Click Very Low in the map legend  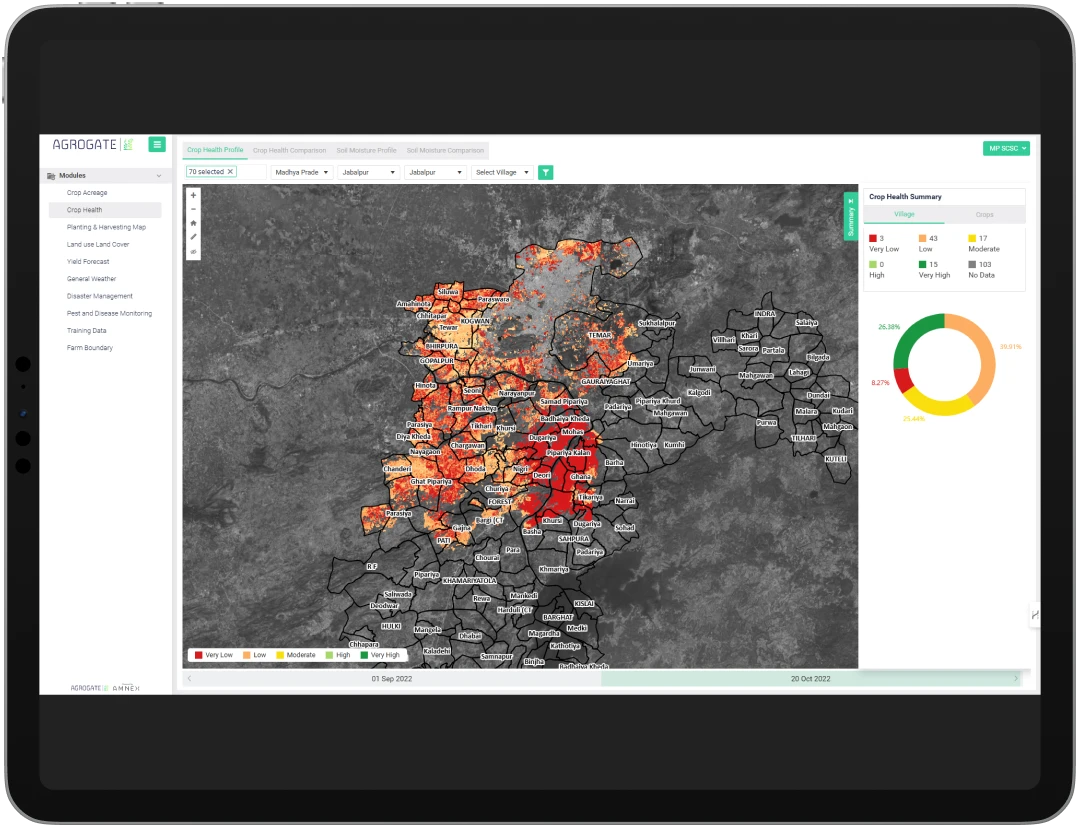coord(214,655)
